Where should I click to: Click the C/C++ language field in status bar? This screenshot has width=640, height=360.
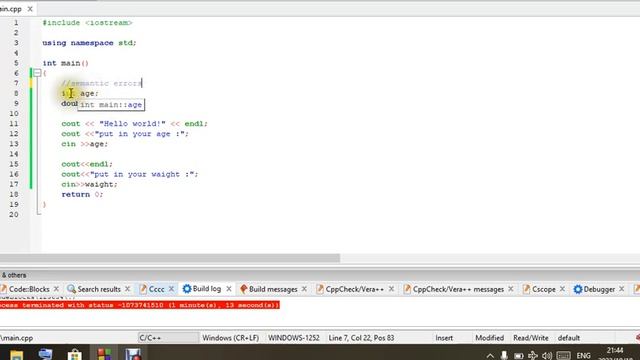click(168, 338)
